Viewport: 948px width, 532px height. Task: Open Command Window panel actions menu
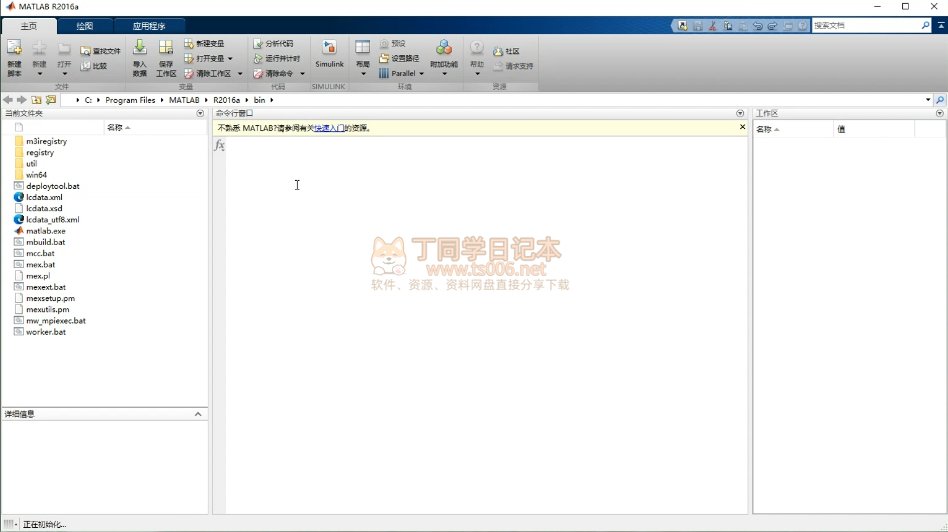740,113
